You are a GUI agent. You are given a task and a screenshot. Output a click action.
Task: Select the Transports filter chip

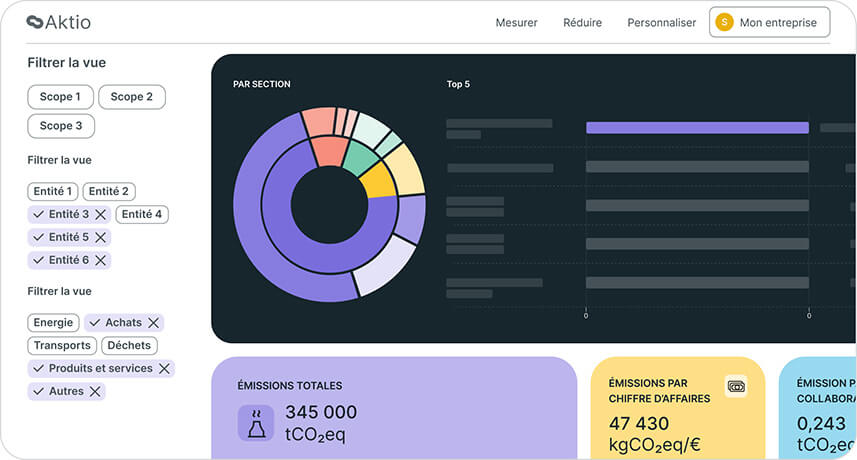point(62,345)
